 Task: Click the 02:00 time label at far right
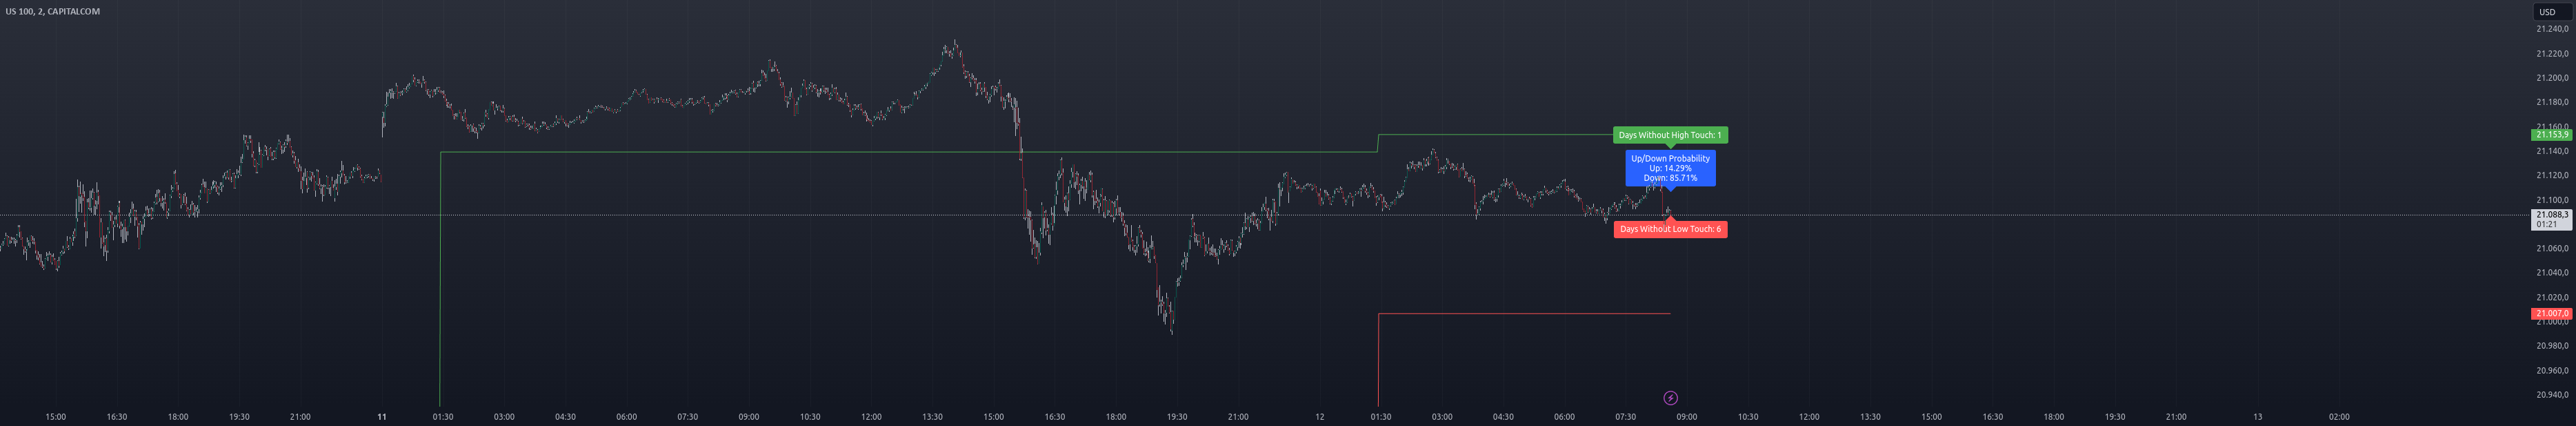(x=2339, y=417)
